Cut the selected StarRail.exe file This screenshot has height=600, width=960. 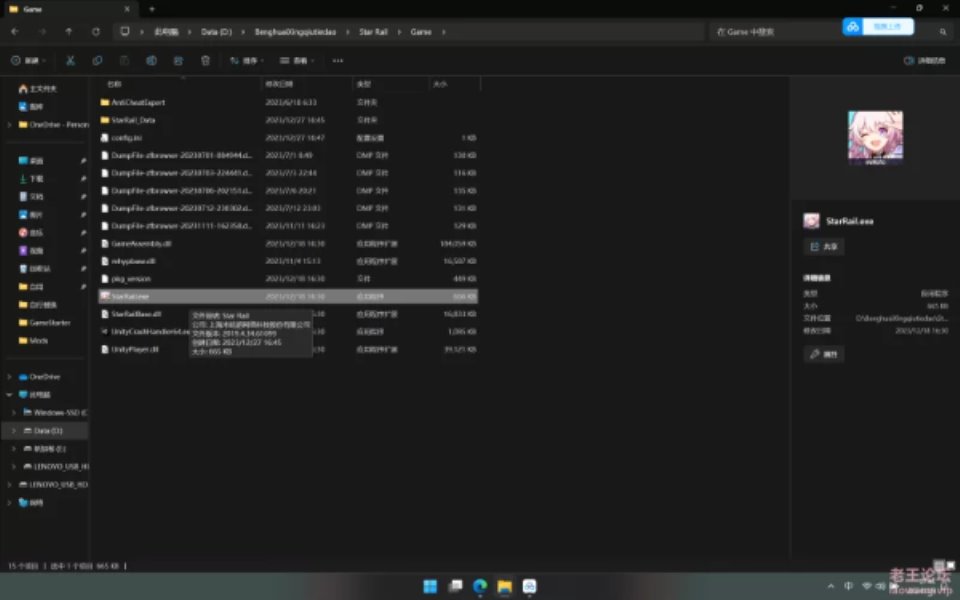[70, 61]
